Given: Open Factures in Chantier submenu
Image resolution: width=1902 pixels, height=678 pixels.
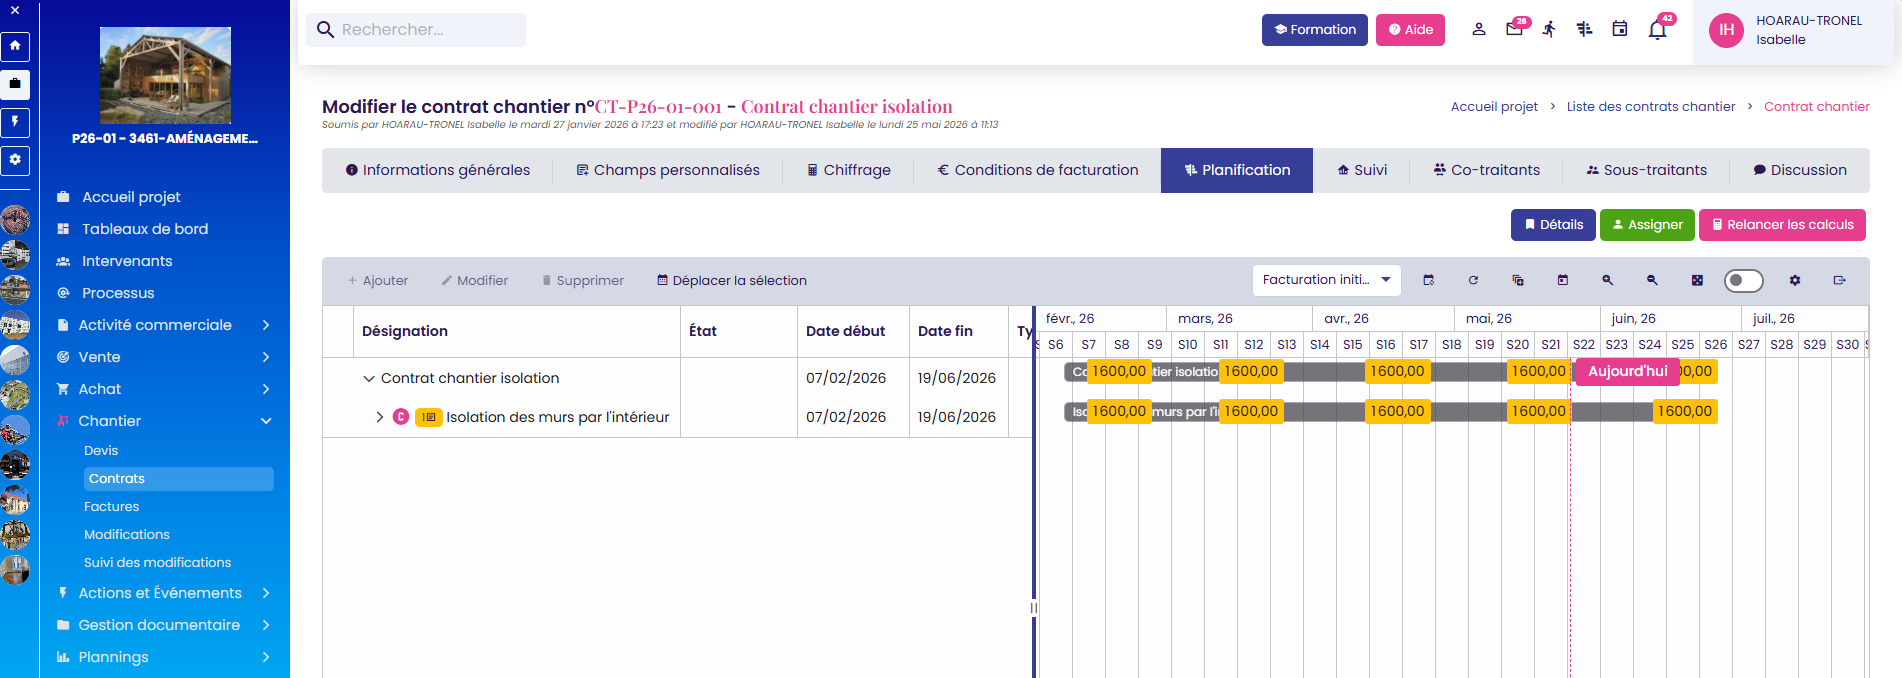Looking at the screenshot, I should (112, 507).
